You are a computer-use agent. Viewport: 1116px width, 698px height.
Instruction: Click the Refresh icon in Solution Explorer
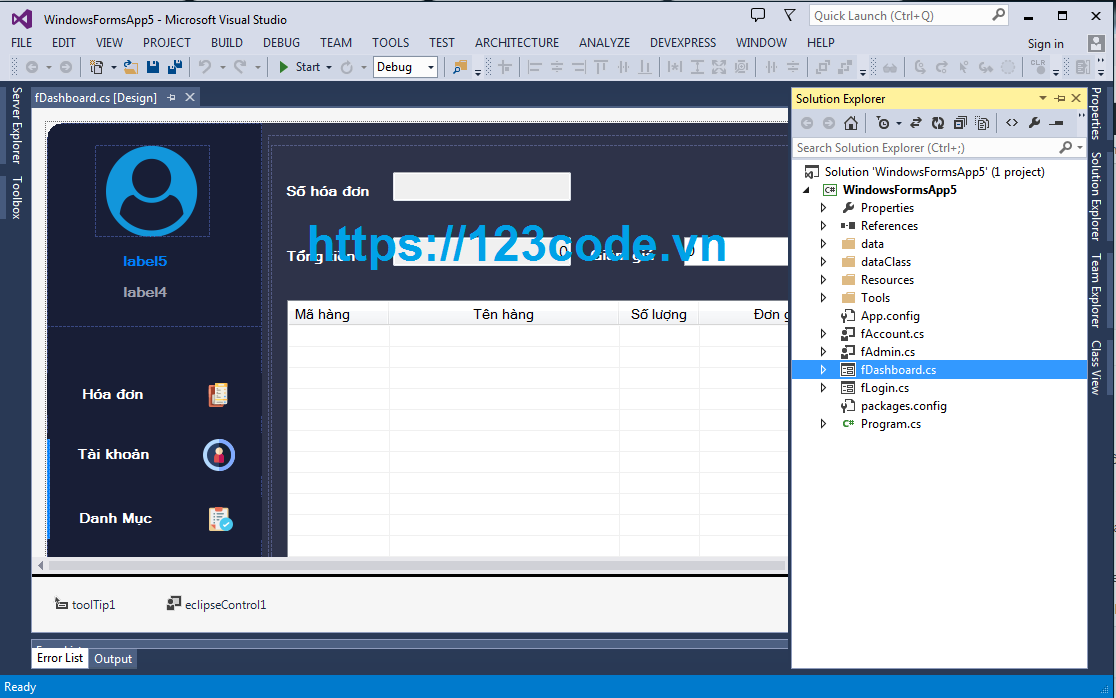pyautogui.click(x=938, y=122)
